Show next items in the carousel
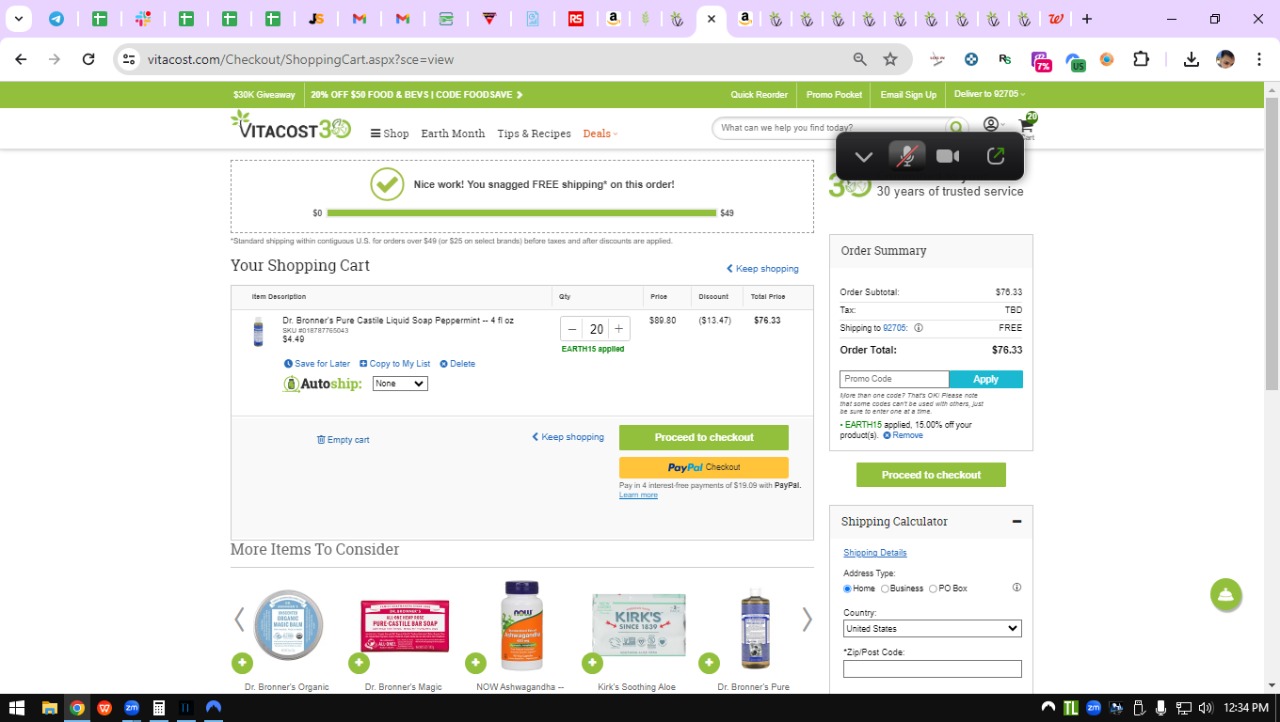The image size is (1280, 722). (x=807, y=620)
